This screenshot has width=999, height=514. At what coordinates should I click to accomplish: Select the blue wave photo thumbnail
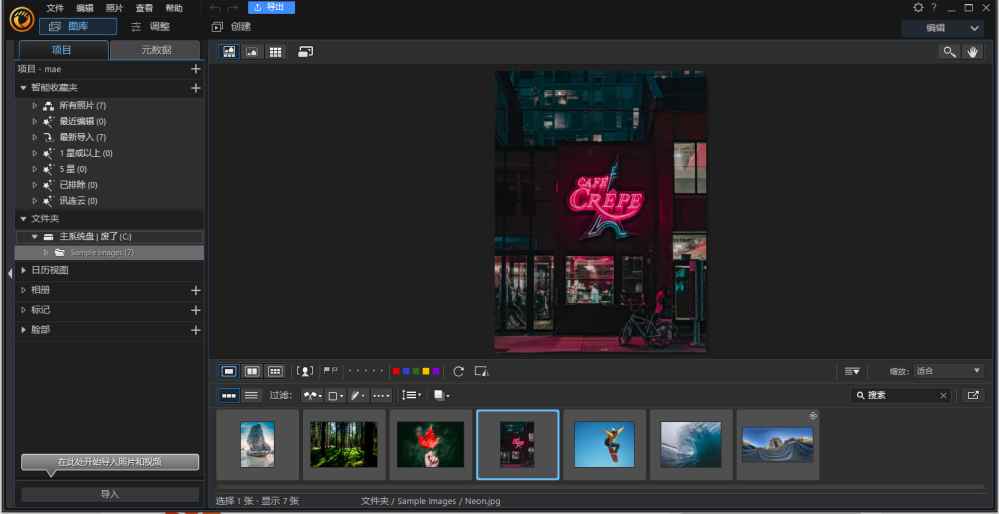pyautogui.click(x=692, y=444)
